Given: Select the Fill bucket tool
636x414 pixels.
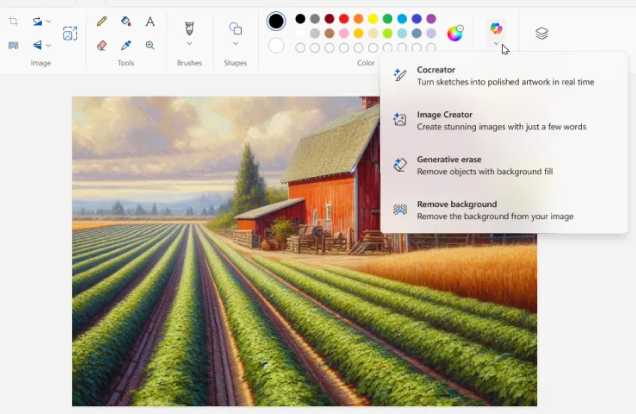Looking at the screenshot, I should [126, 21].
